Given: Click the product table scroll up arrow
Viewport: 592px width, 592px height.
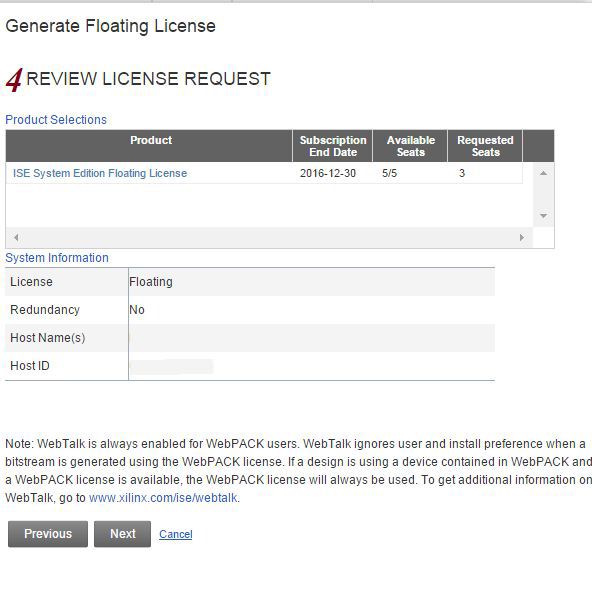Looking at the screenshot, I should click(543, 173).
